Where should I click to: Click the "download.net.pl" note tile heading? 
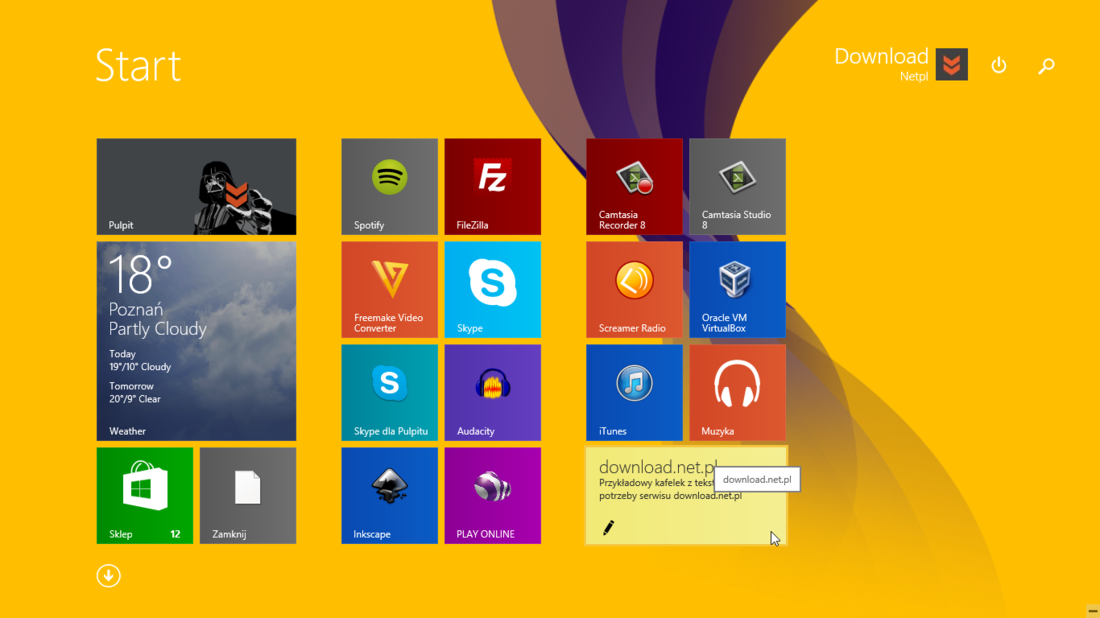(x=657, y=467)
